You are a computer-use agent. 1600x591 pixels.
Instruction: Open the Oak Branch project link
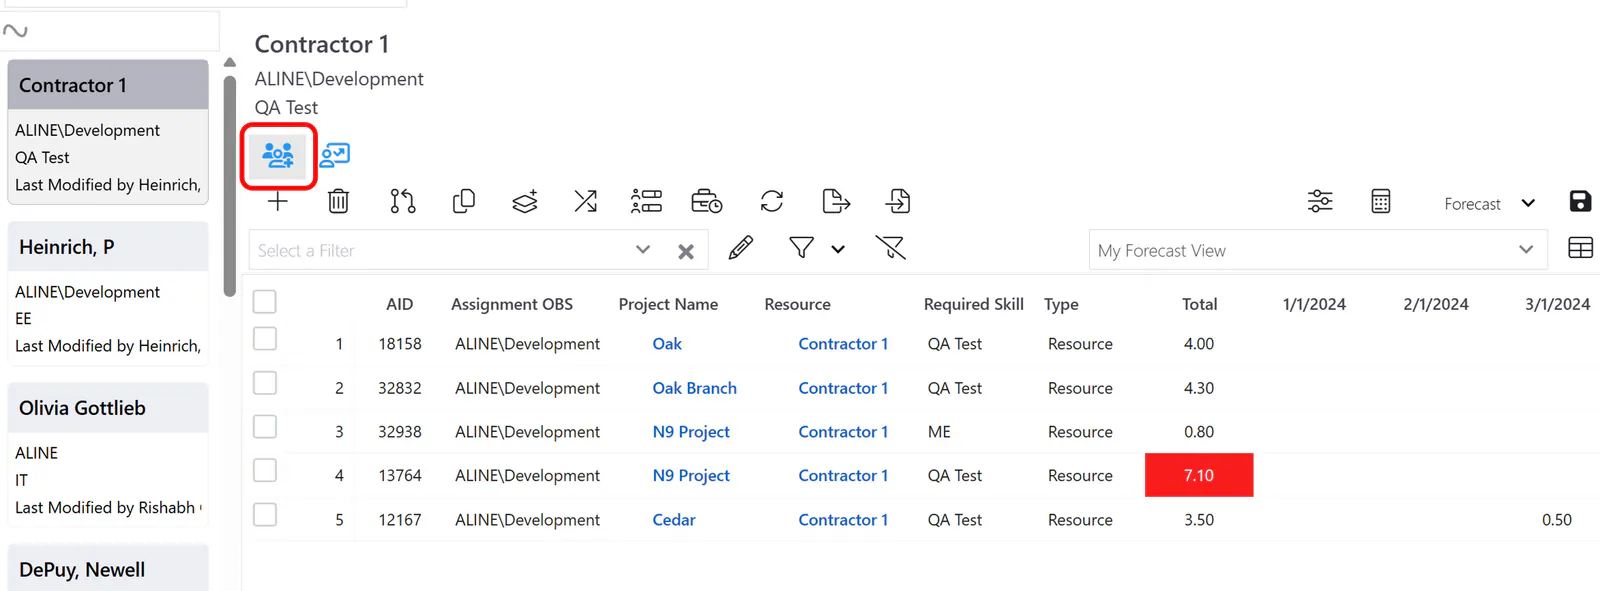695,388
